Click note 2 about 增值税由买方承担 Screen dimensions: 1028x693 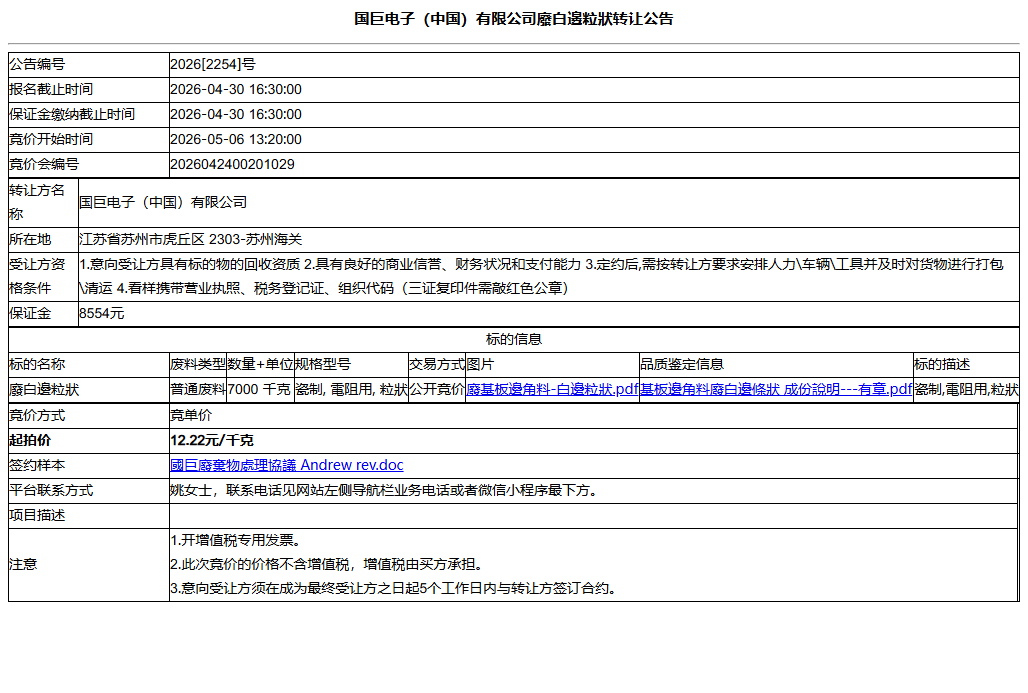coord(328,564)
